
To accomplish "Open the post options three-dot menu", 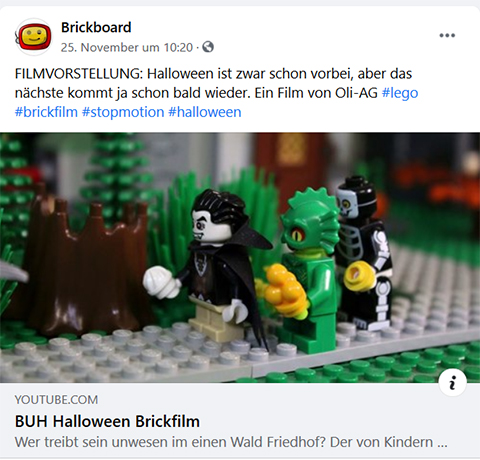I will [x=447, y=35].
